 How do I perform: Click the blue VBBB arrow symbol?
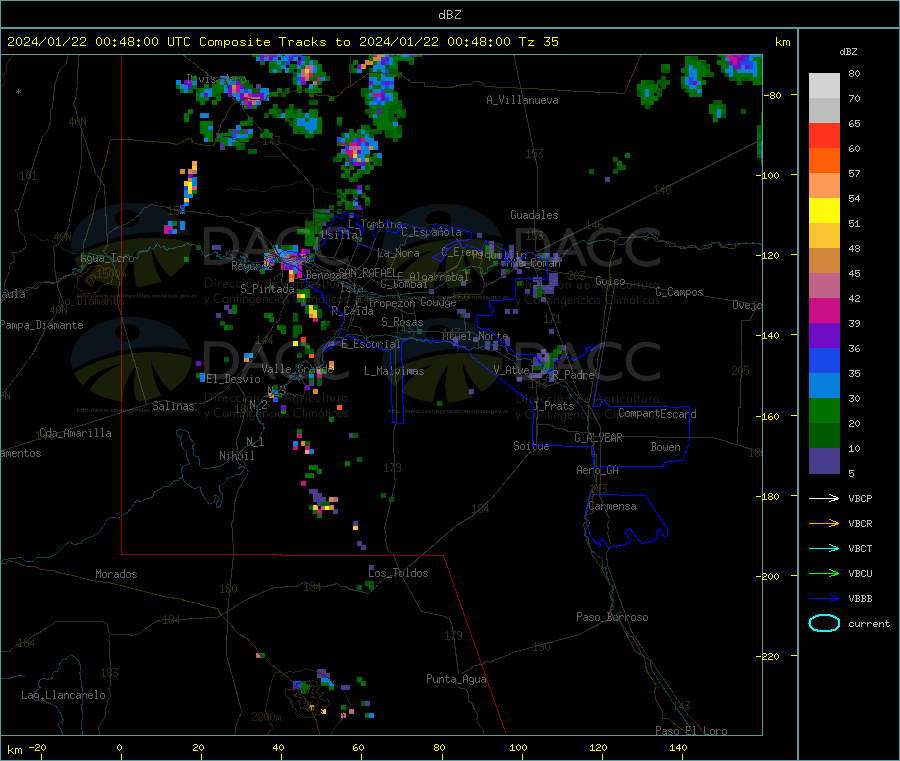click(x=824, y=598)
